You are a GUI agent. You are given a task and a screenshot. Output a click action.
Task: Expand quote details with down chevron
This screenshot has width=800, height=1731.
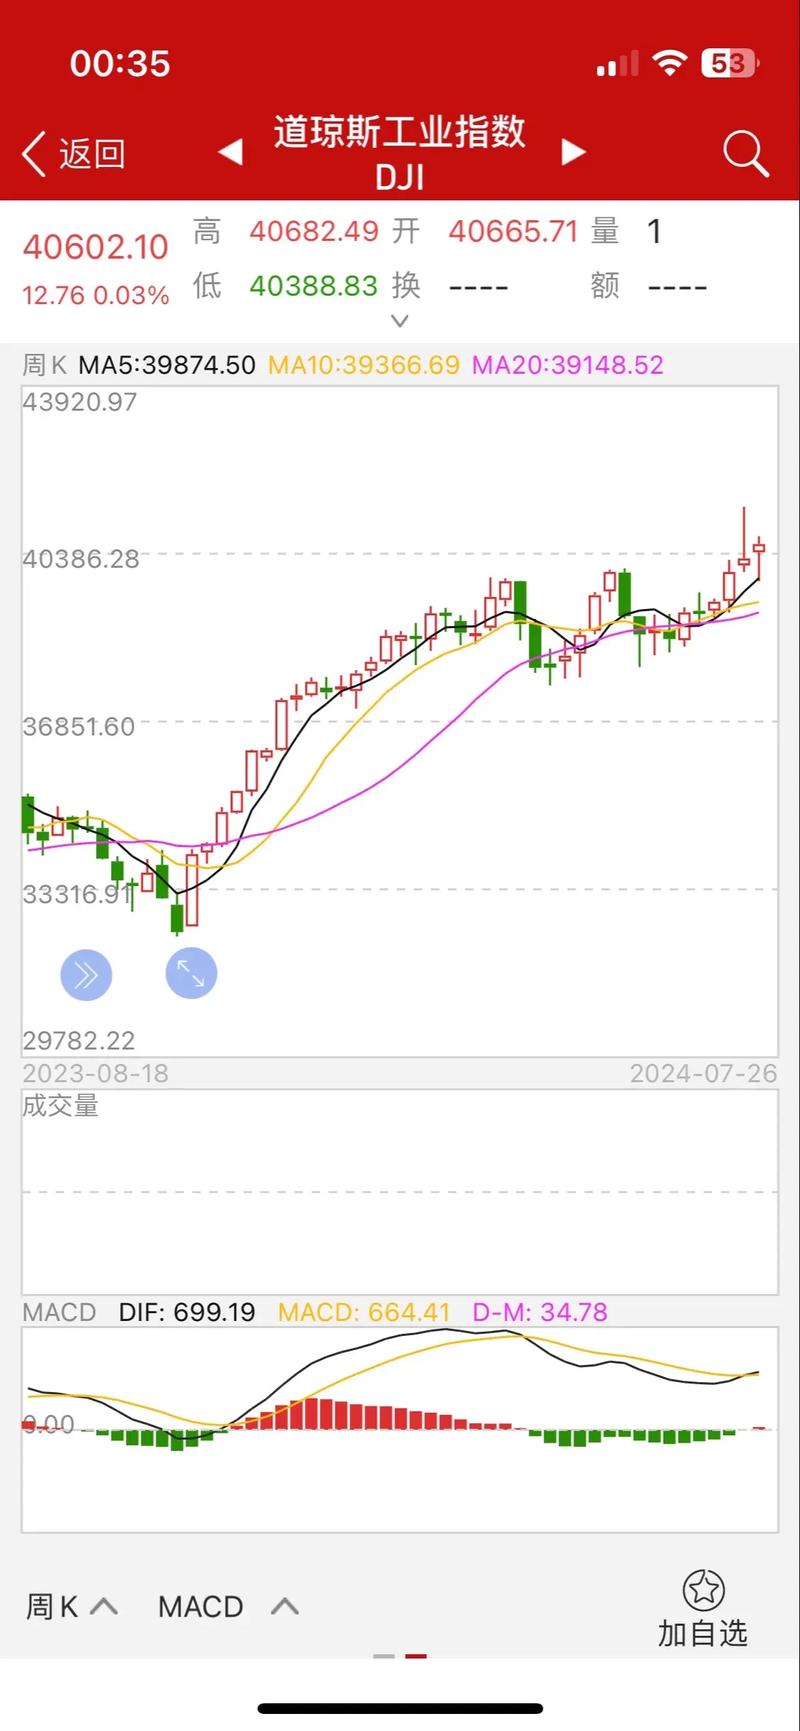pyautogui.click(x=399, y=321)
